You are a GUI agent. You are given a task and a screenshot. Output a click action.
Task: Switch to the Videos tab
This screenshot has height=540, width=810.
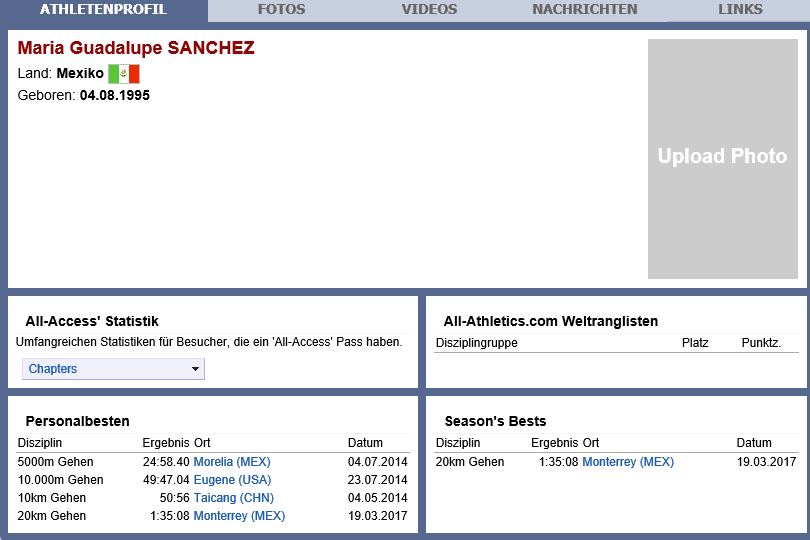click(x=429, y=9)
